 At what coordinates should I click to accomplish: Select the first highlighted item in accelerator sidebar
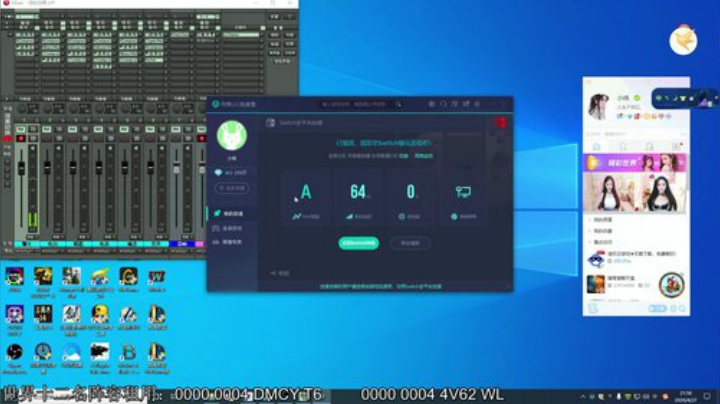(232, 213)
